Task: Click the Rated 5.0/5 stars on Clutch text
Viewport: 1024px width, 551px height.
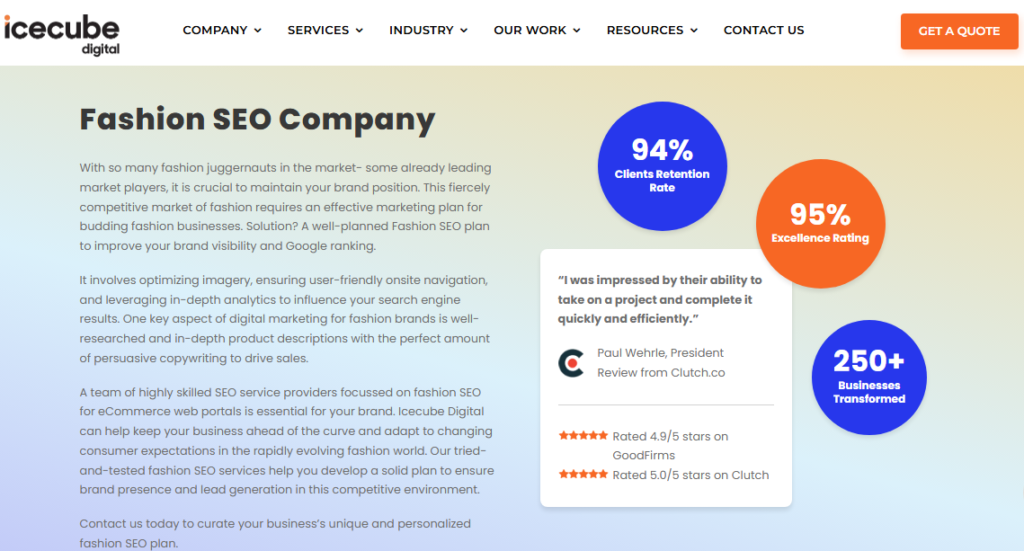Action: 690,475
